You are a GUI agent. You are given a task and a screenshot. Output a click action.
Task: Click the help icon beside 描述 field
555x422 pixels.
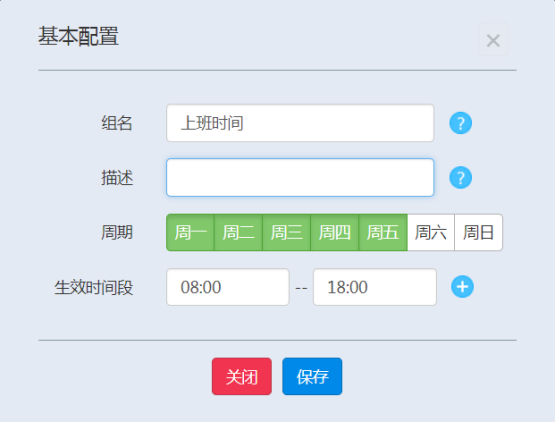(460, 177)
